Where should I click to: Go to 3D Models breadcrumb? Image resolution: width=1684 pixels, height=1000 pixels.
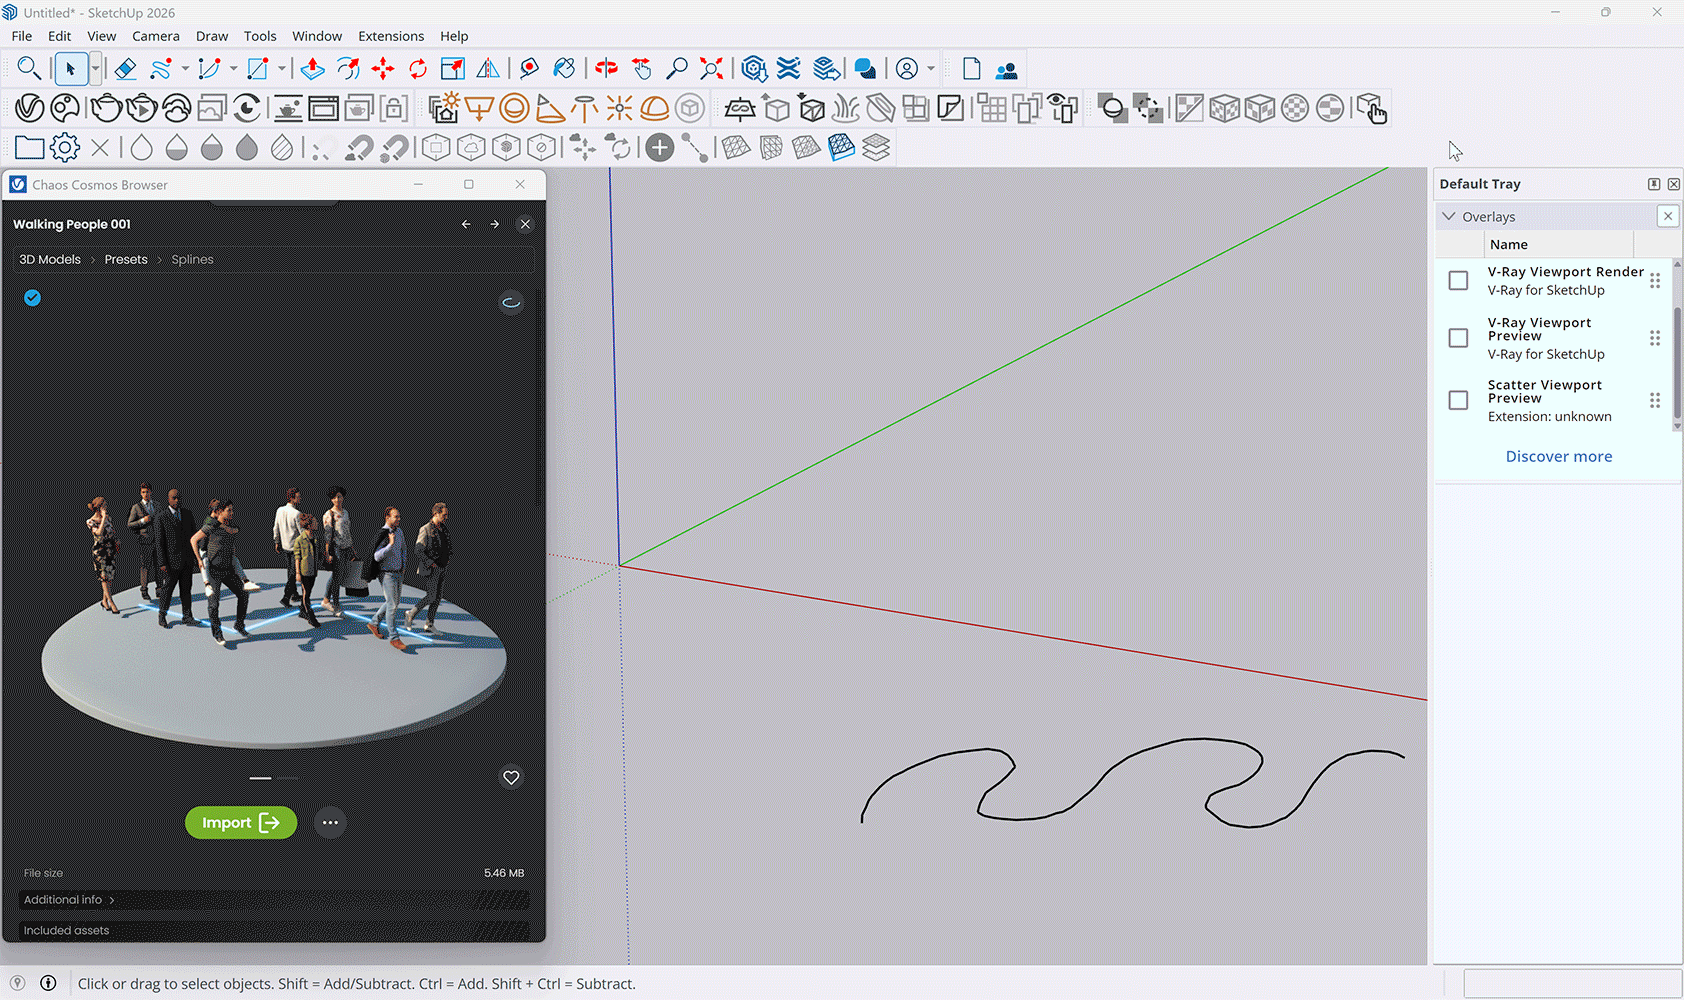(50, 259)
